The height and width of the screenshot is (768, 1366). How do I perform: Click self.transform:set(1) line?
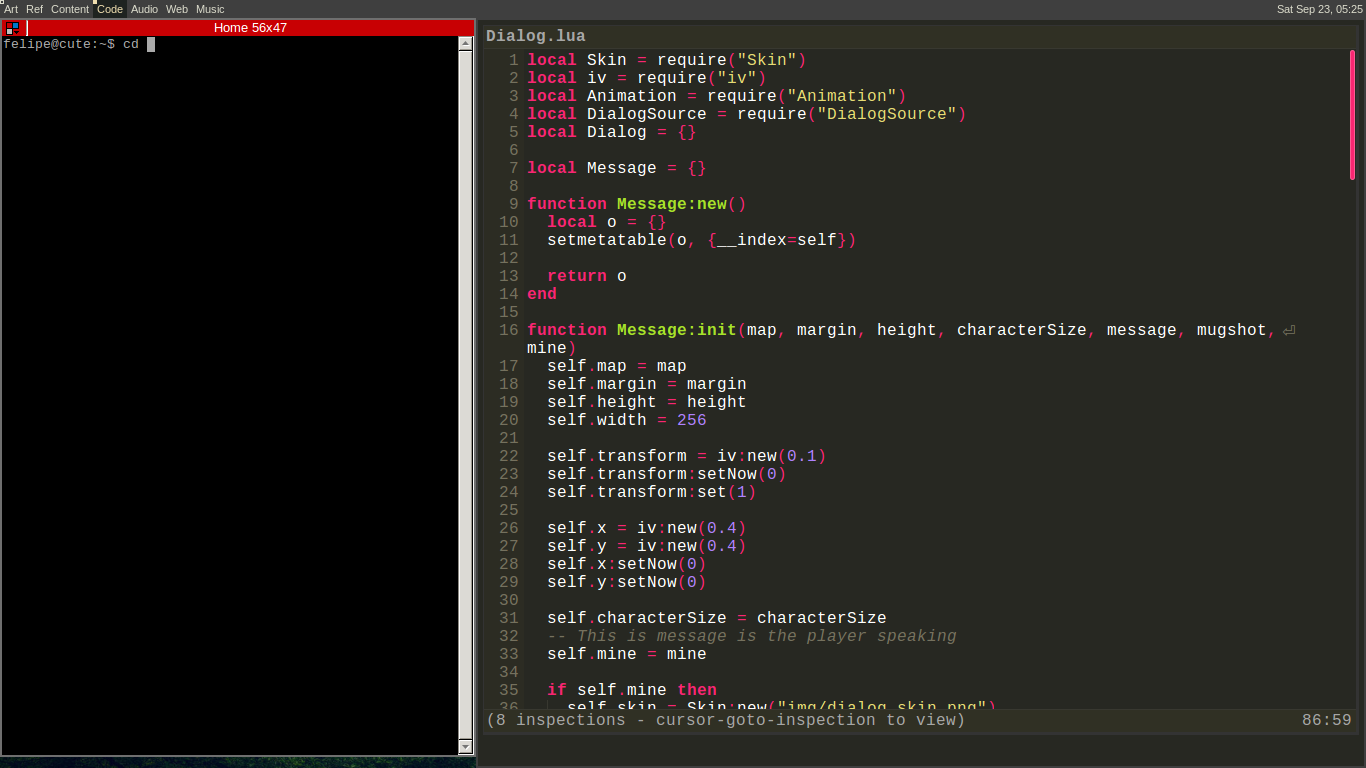pos(652,492)
